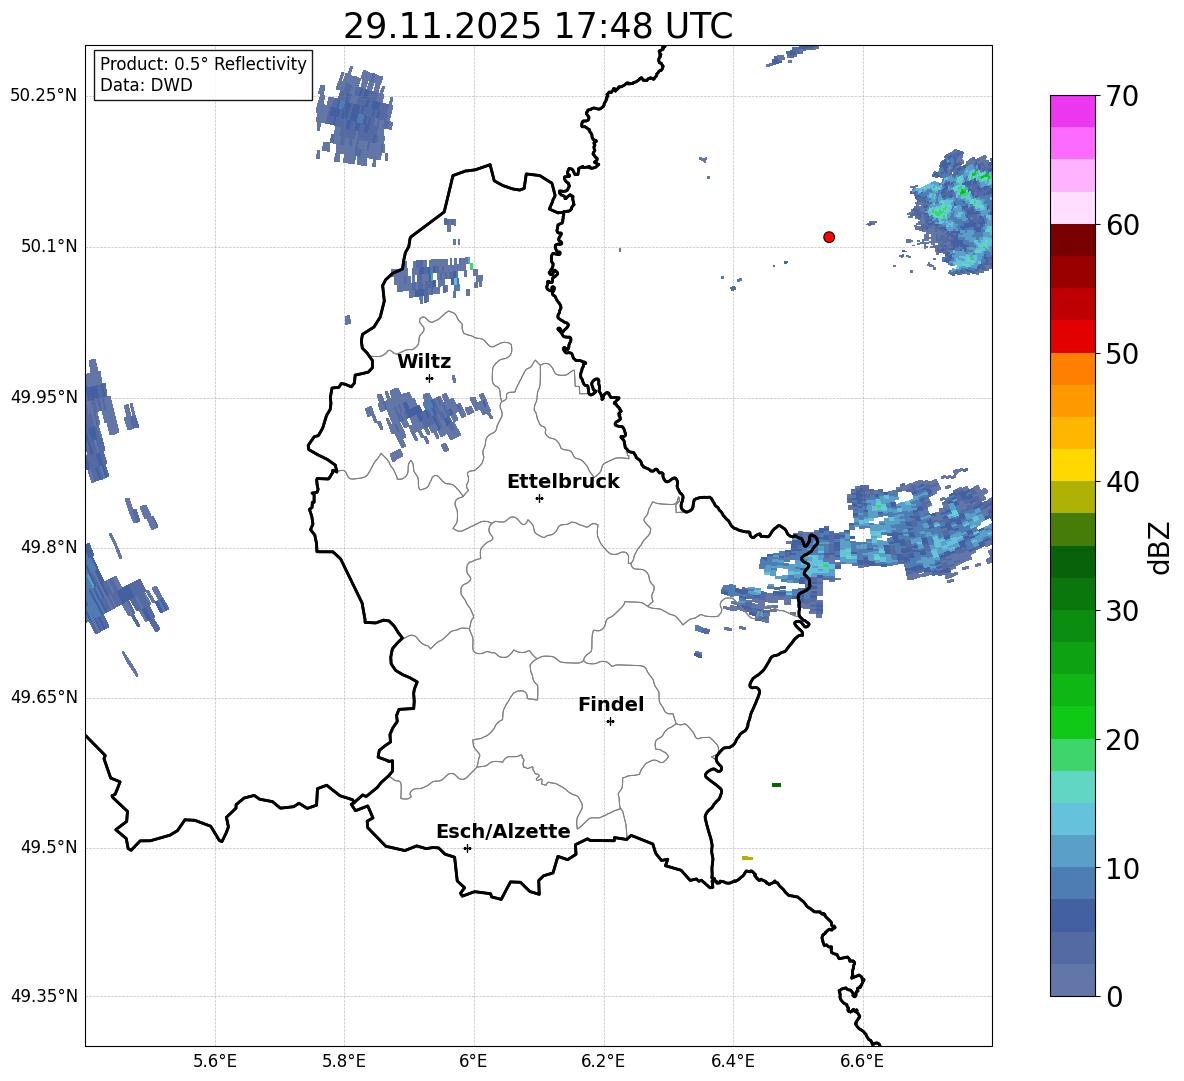Click the bright red colorbar band above 50

click(1073, 337)
